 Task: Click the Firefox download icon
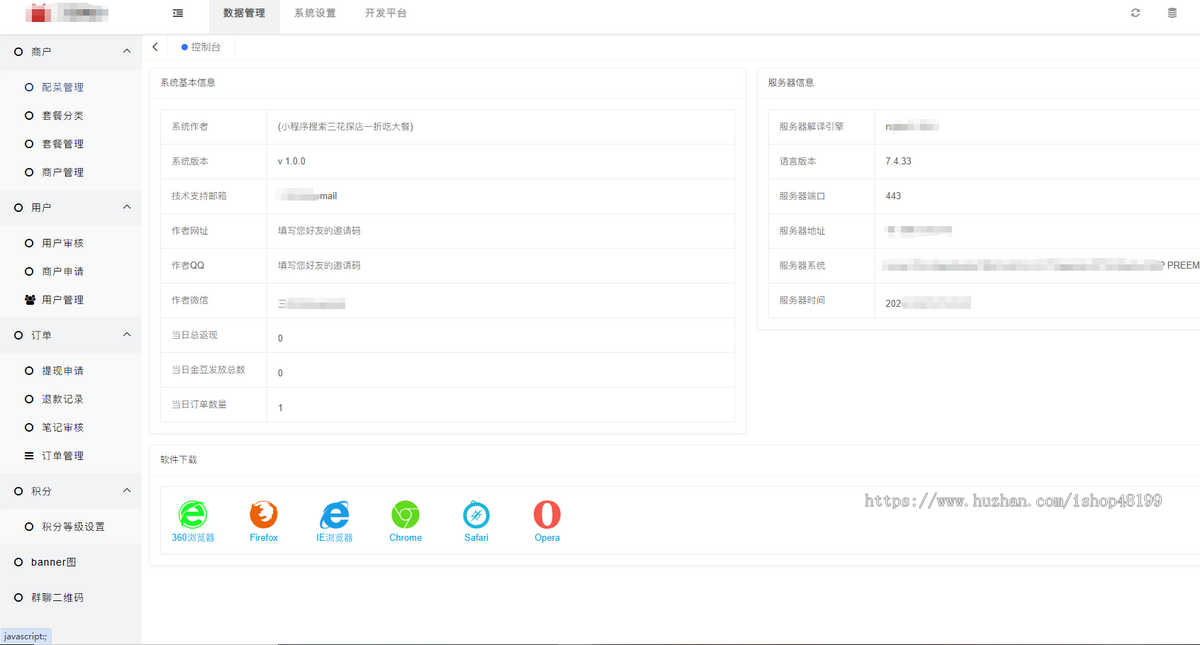pyautogui.click(x=263, y=514)
